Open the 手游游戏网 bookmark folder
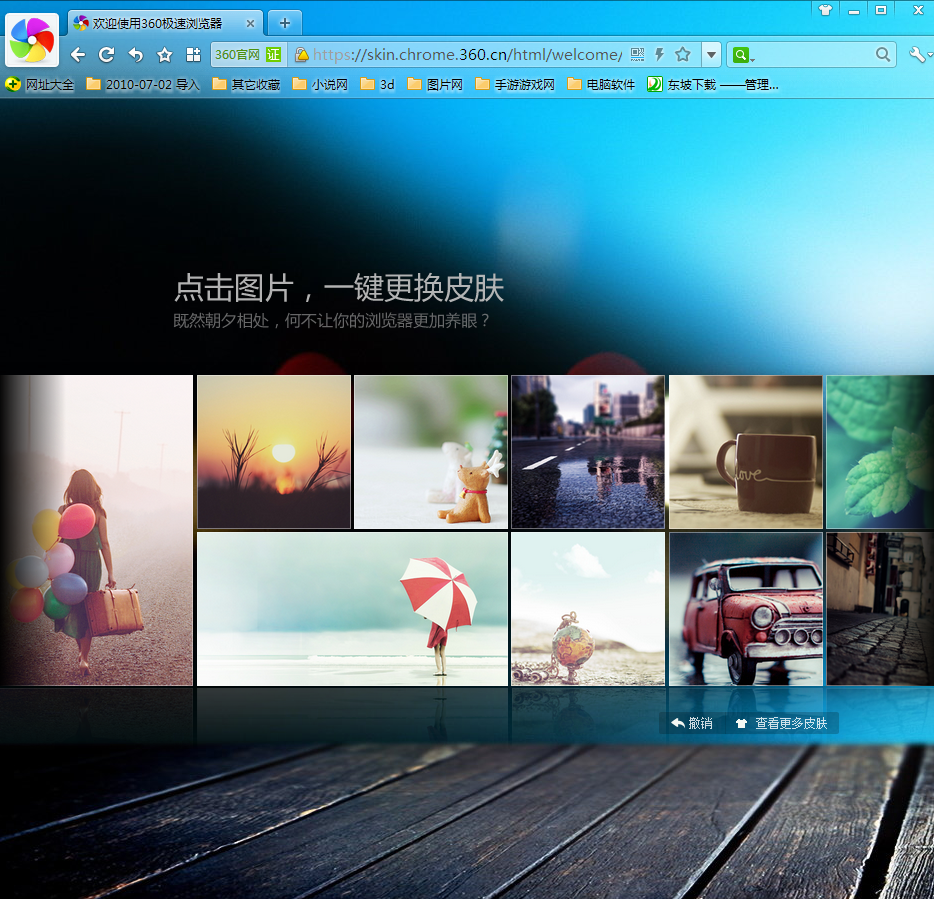934x899 pixels. (x=515, y=85)
